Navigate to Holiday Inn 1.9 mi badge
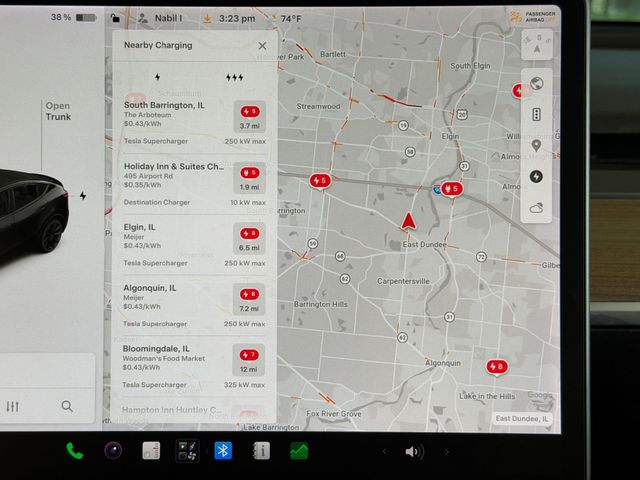640x480 pixels. (x=249, y=178)
